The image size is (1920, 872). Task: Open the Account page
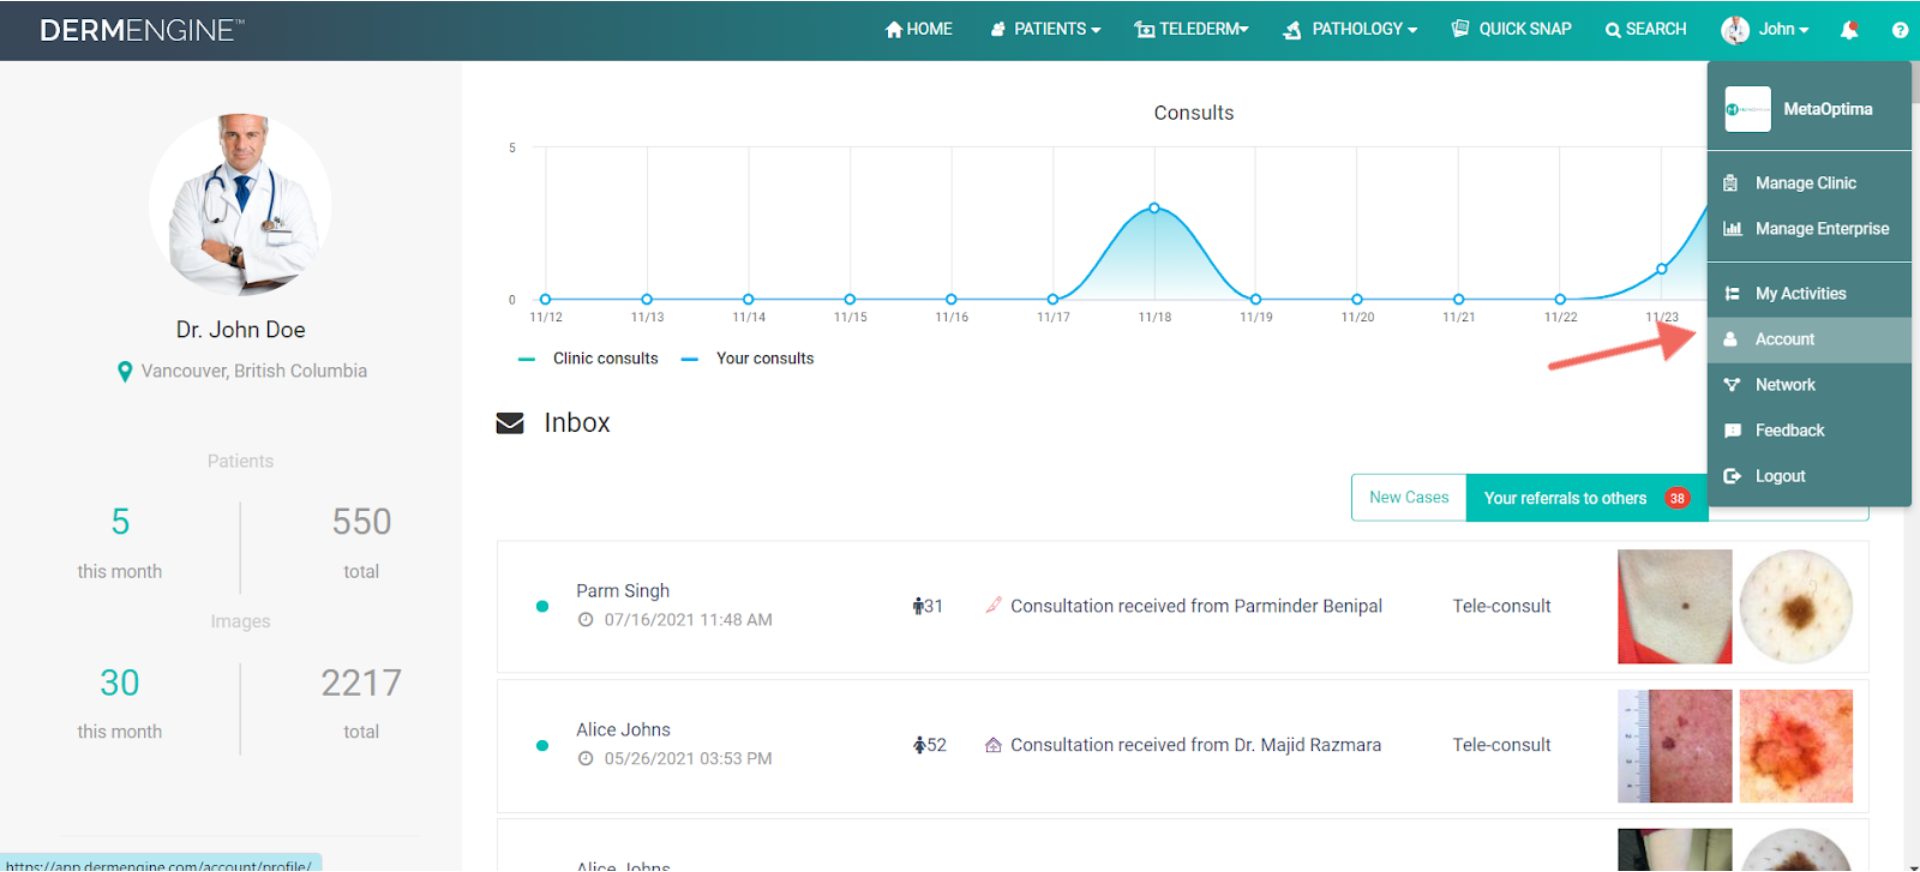(x=1809, y=340)
